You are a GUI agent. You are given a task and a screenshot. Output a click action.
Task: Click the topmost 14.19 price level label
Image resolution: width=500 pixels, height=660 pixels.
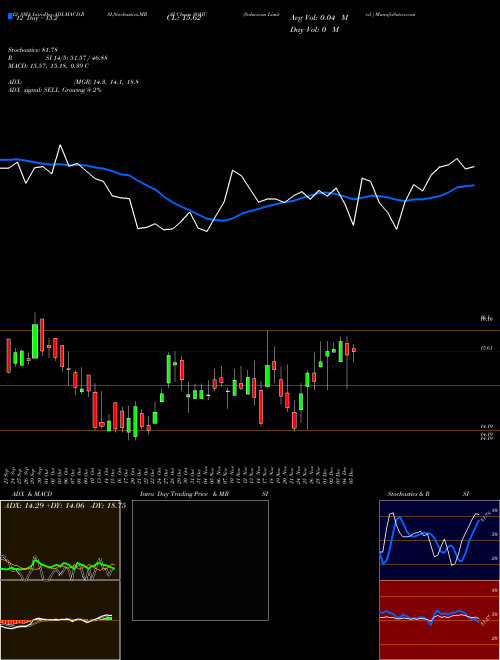tap(487, 426)
